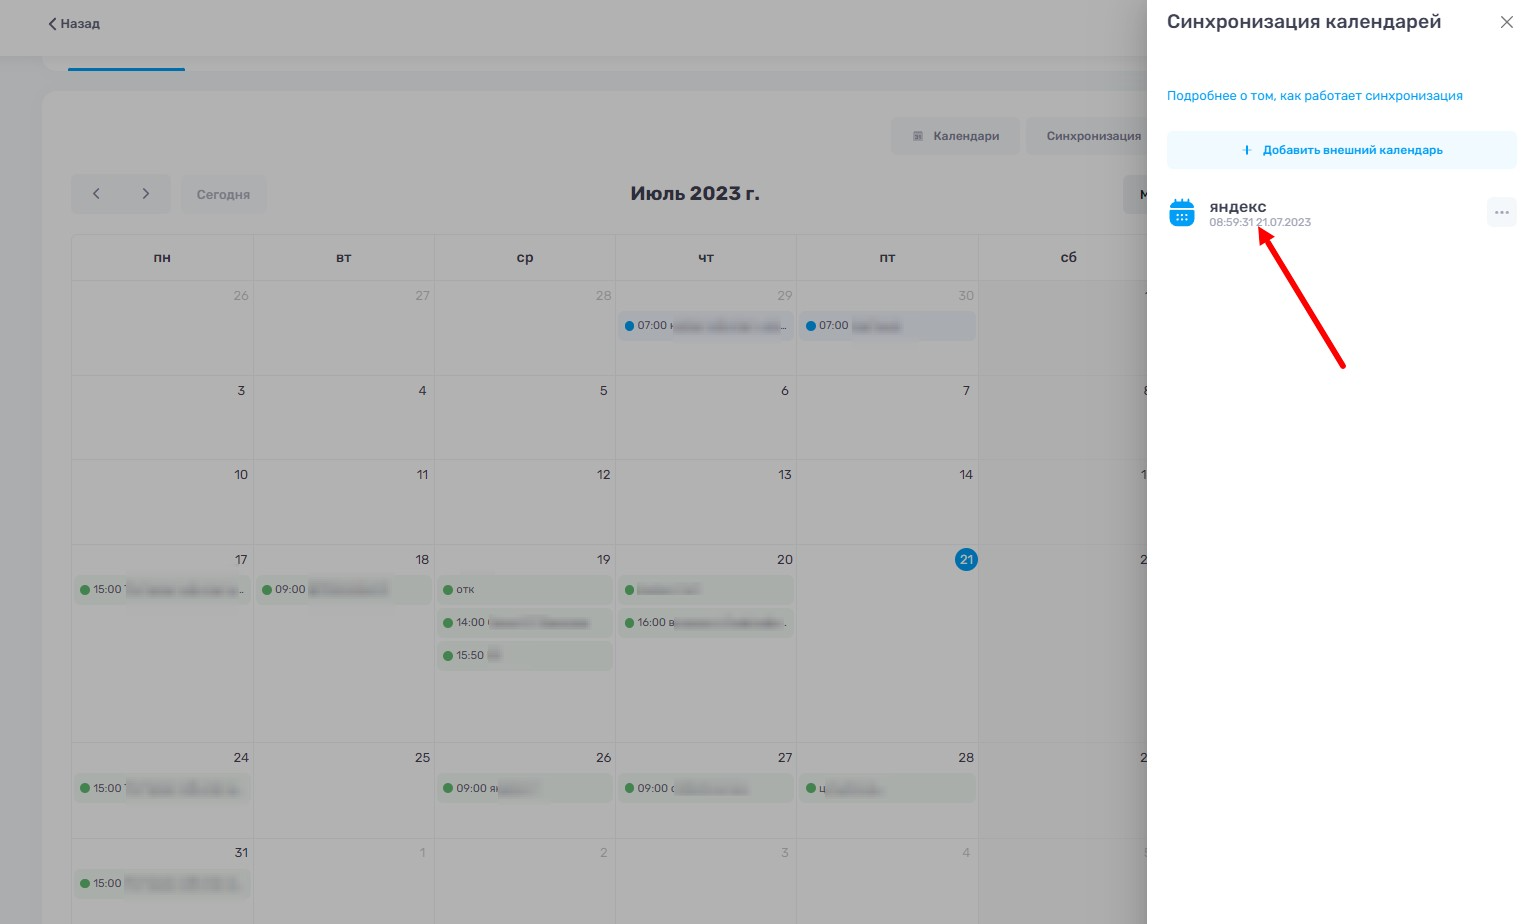Screen dimensions: 1524x924
Task: Open the 15:00 event on July 31
Action: click(x=162, y=884)
